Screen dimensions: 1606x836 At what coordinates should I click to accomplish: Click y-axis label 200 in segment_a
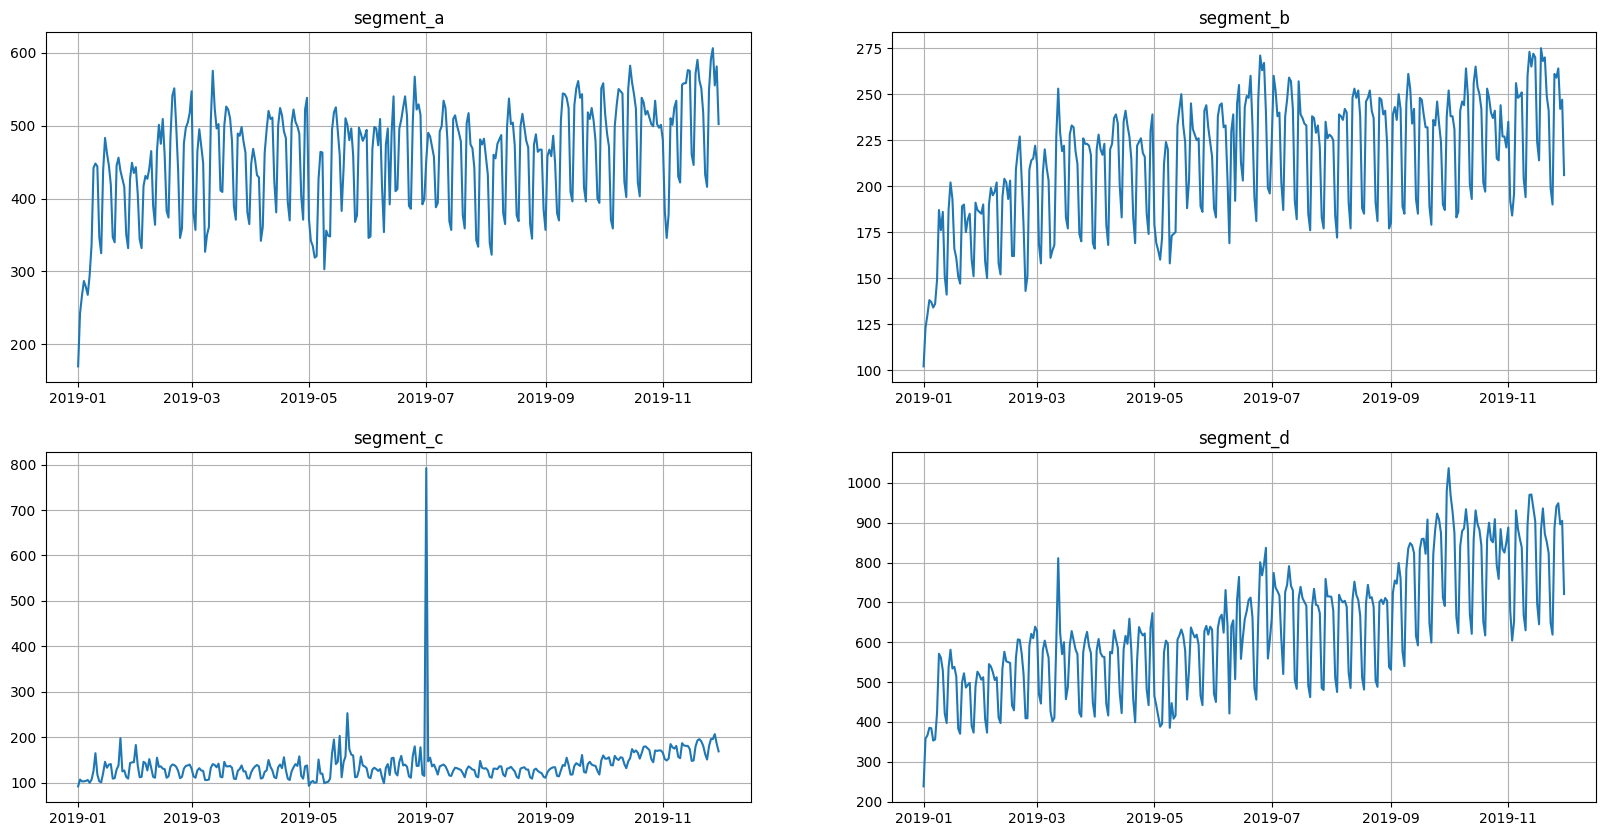click(x=24, y=345)
